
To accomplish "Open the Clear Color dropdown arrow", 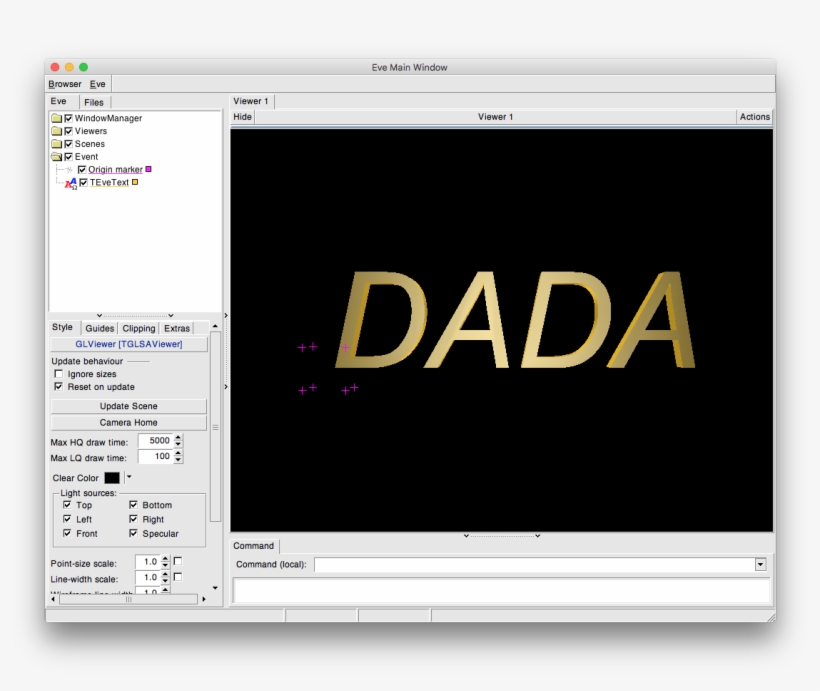I will pyautogui.click(x=129, y=477).
